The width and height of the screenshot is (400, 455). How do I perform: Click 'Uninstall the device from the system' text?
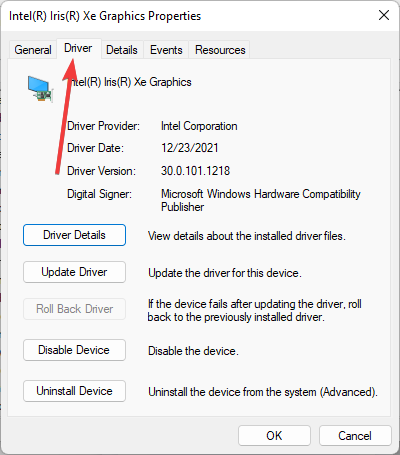tap(263, 392)
